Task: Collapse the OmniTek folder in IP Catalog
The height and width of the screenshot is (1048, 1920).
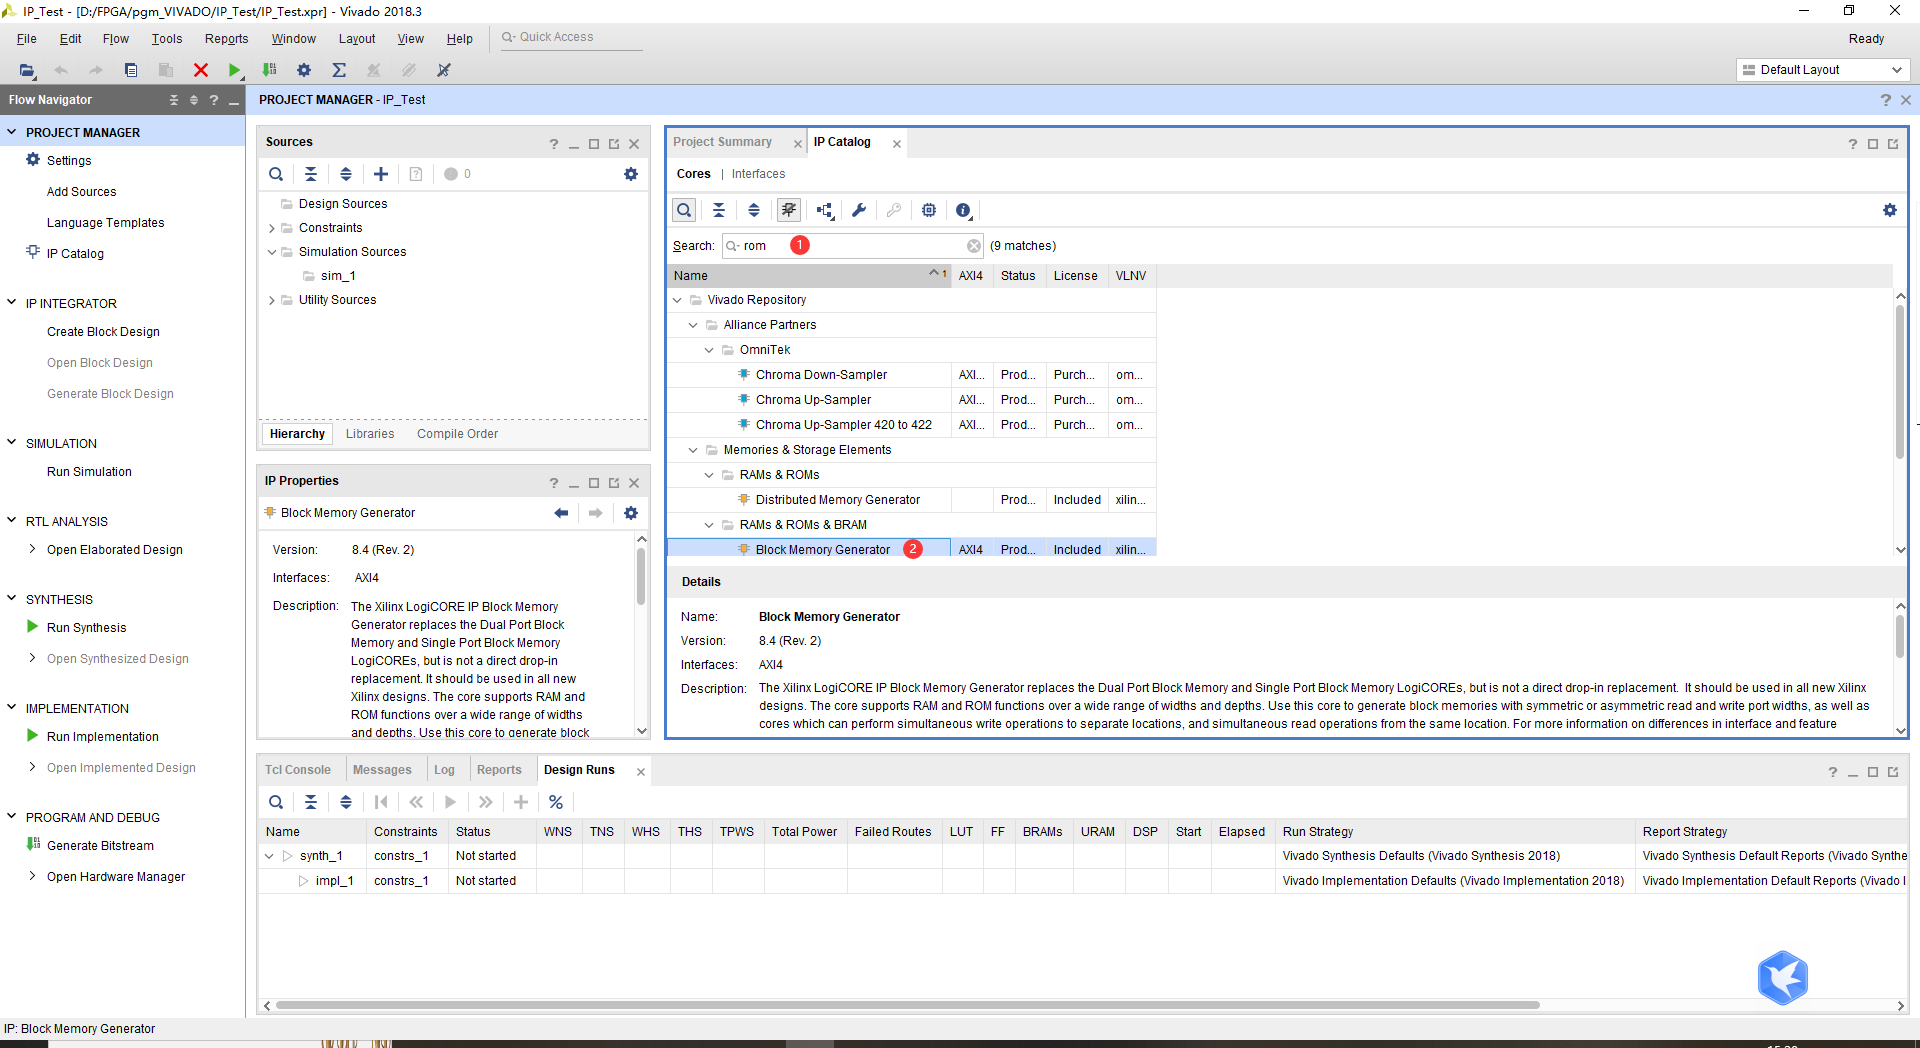Action: 709,350
